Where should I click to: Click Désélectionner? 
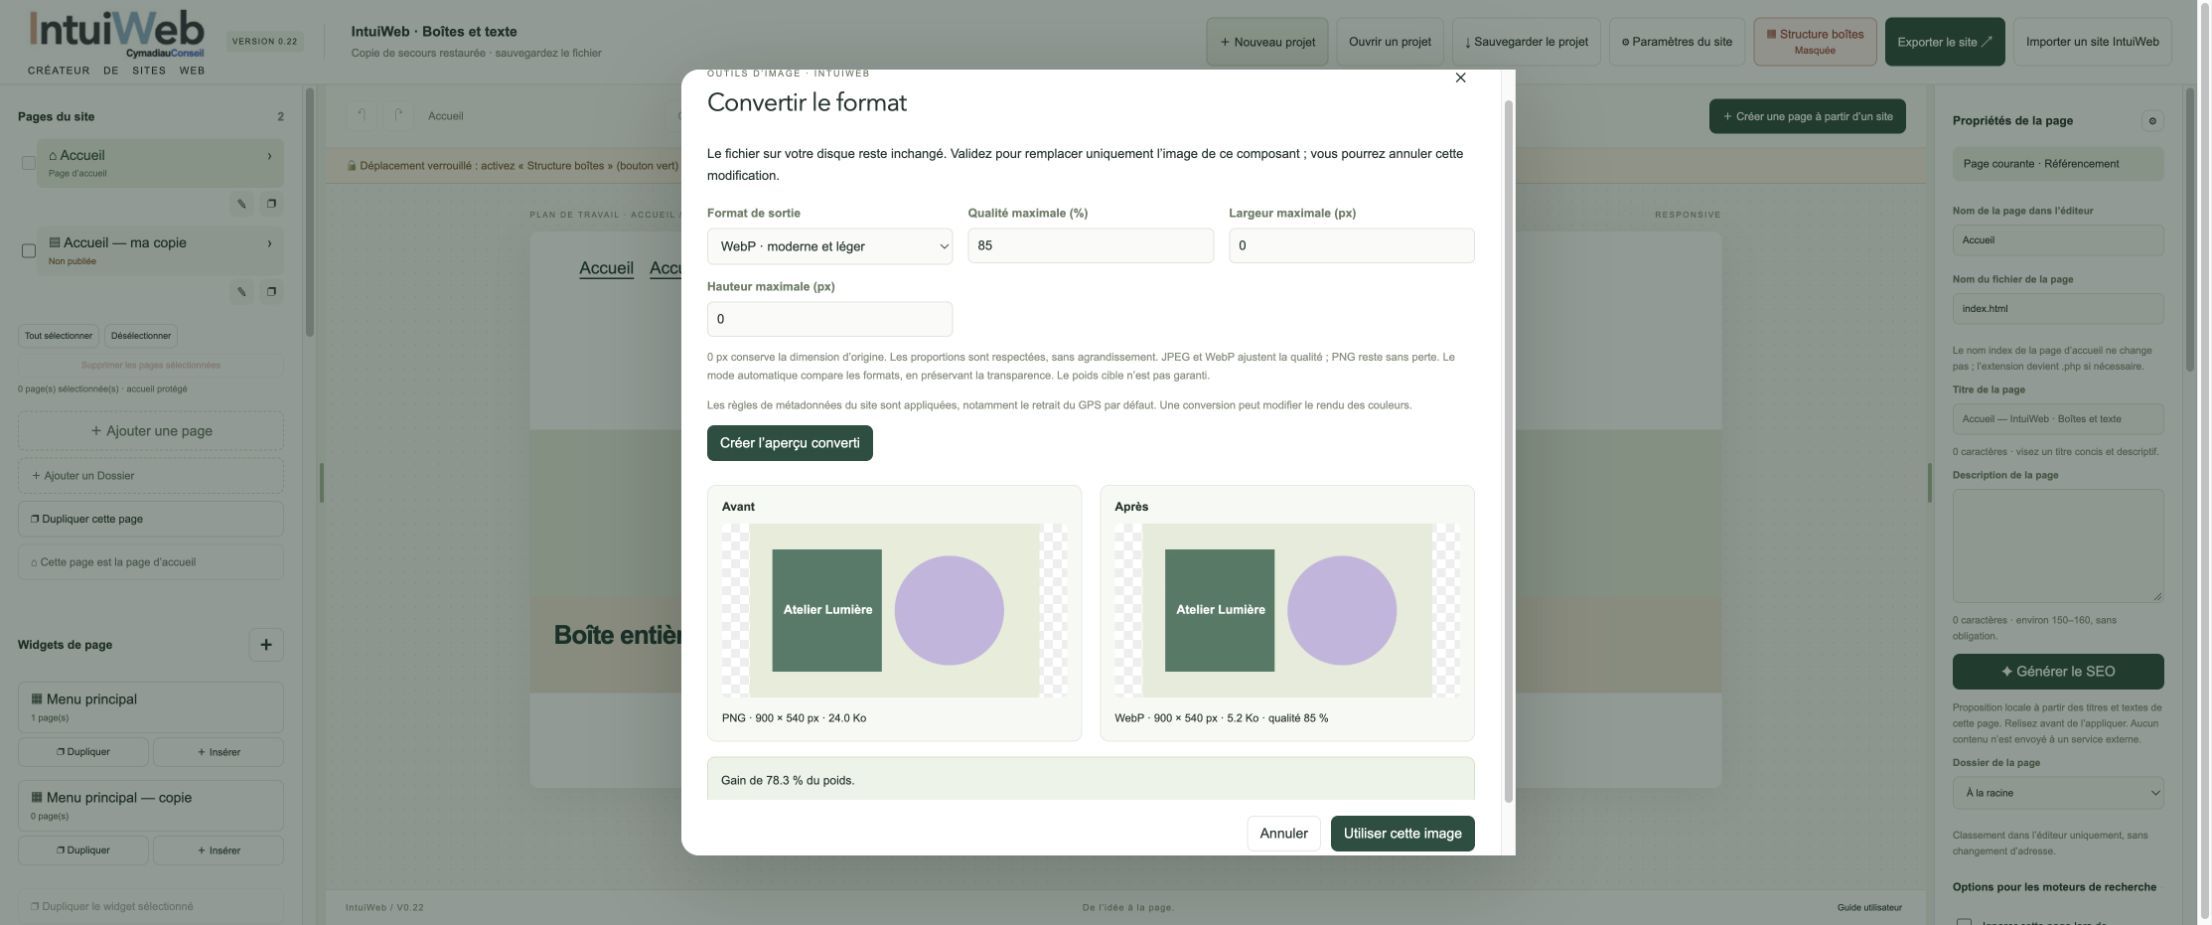pos(141,336)
